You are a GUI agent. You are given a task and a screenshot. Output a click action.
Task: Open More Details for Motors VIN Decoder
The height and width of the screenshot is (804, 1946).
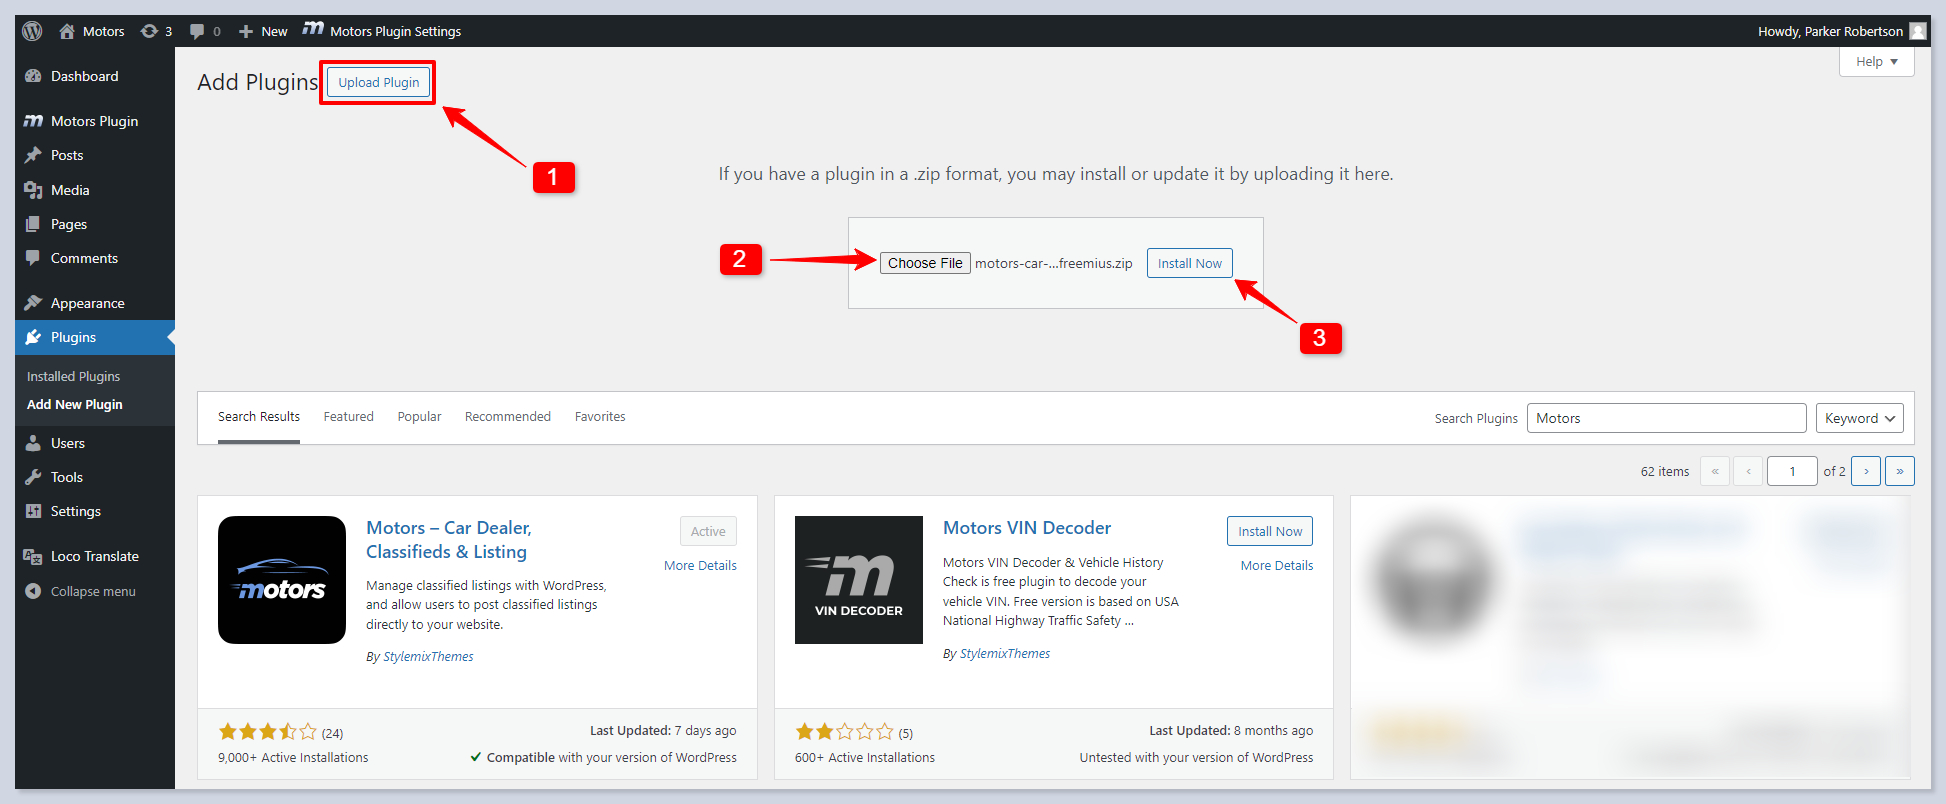[1276, 565]
